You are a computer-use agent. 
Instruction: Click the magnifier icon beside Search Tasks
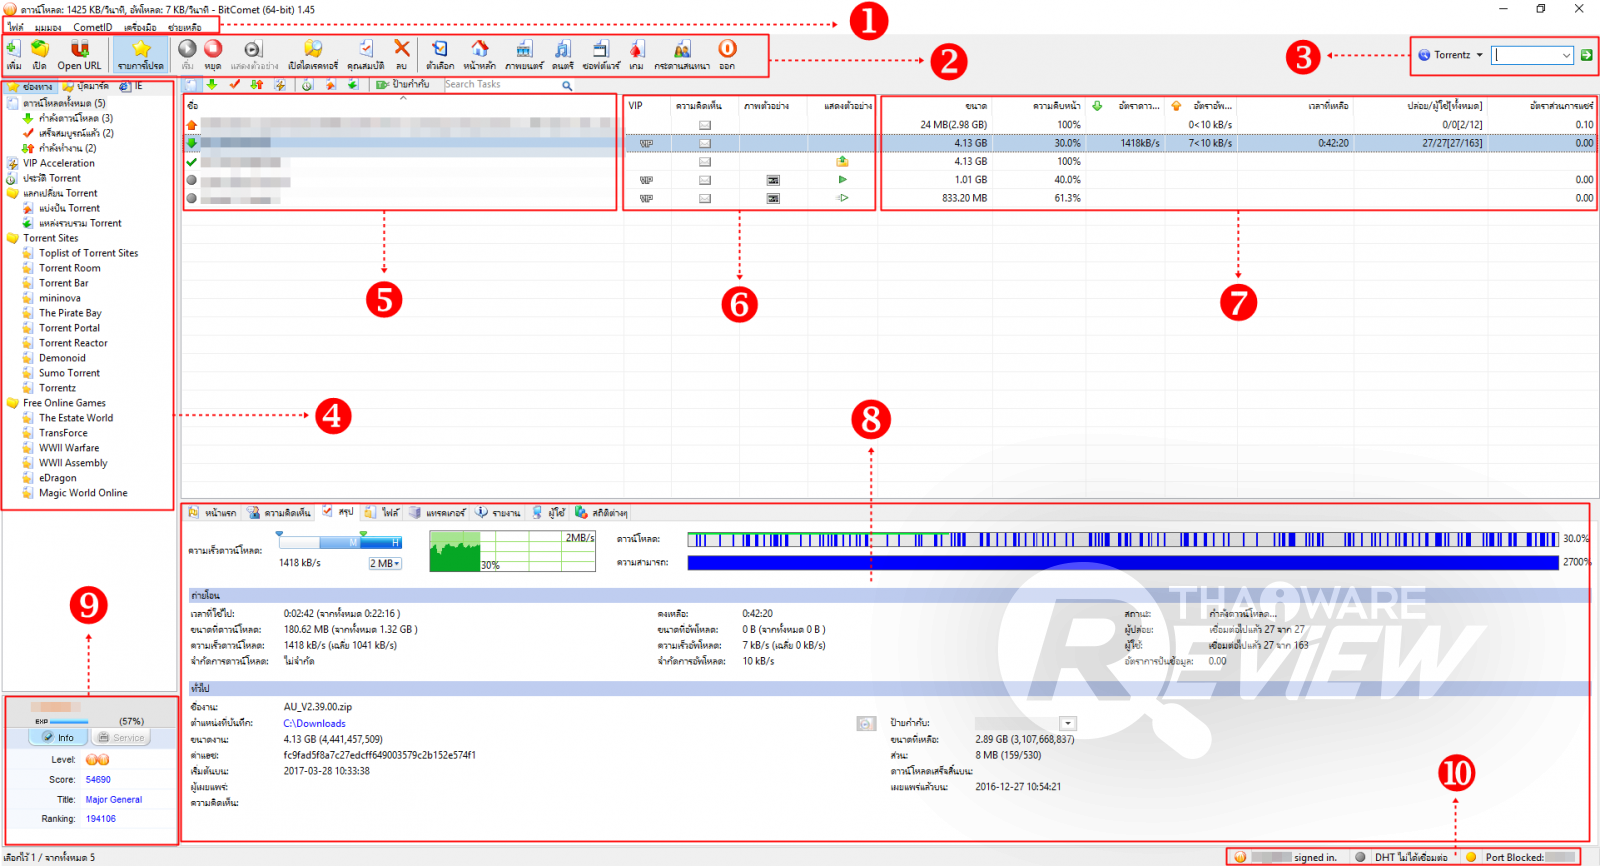567,86
